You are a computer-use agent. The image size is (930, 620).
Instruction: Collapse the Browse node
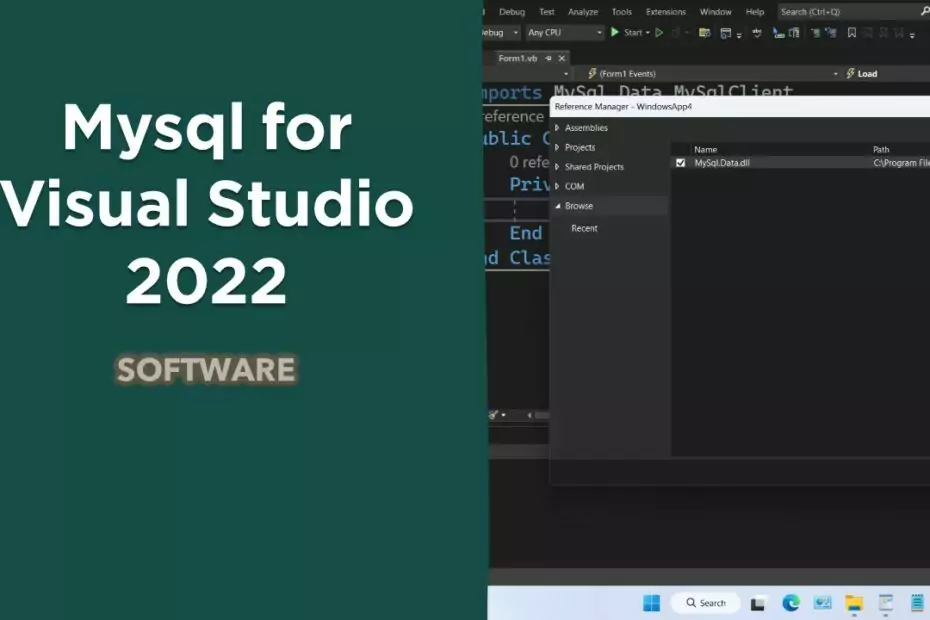point(558,206)
